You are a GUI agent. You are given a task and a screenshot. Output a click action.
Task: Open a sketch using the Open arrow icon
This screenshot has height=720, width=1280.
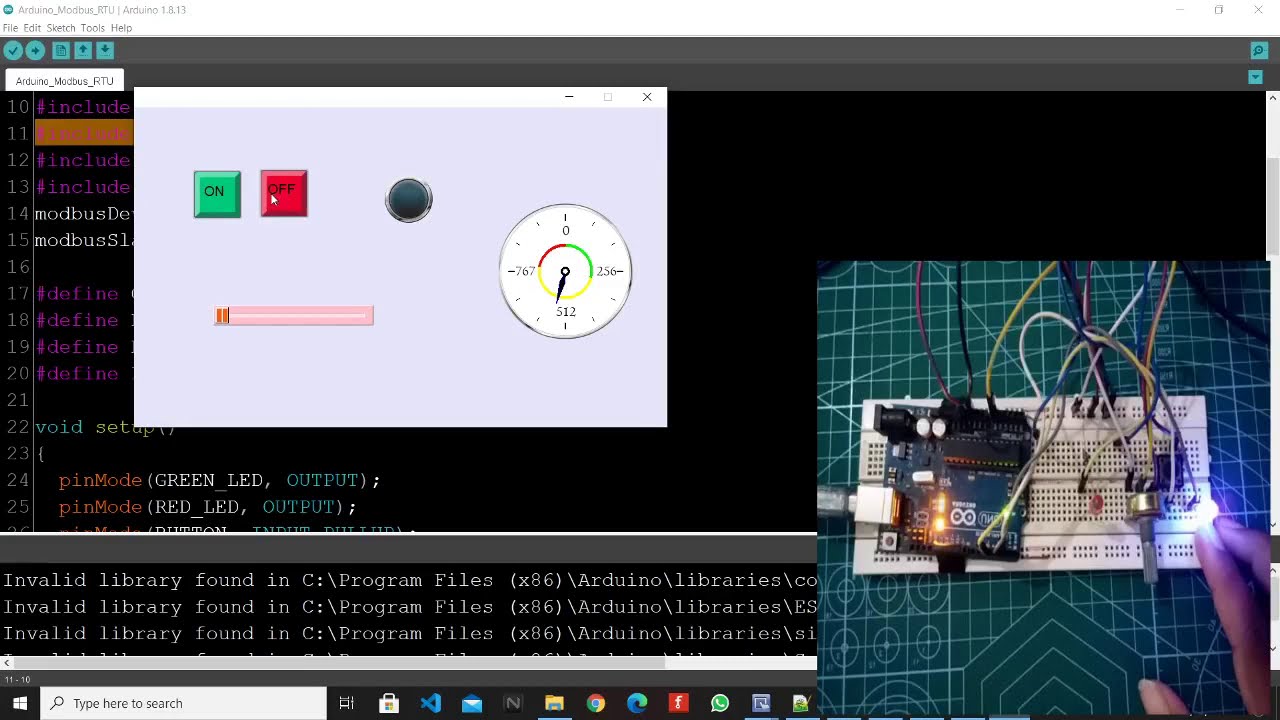83,50
